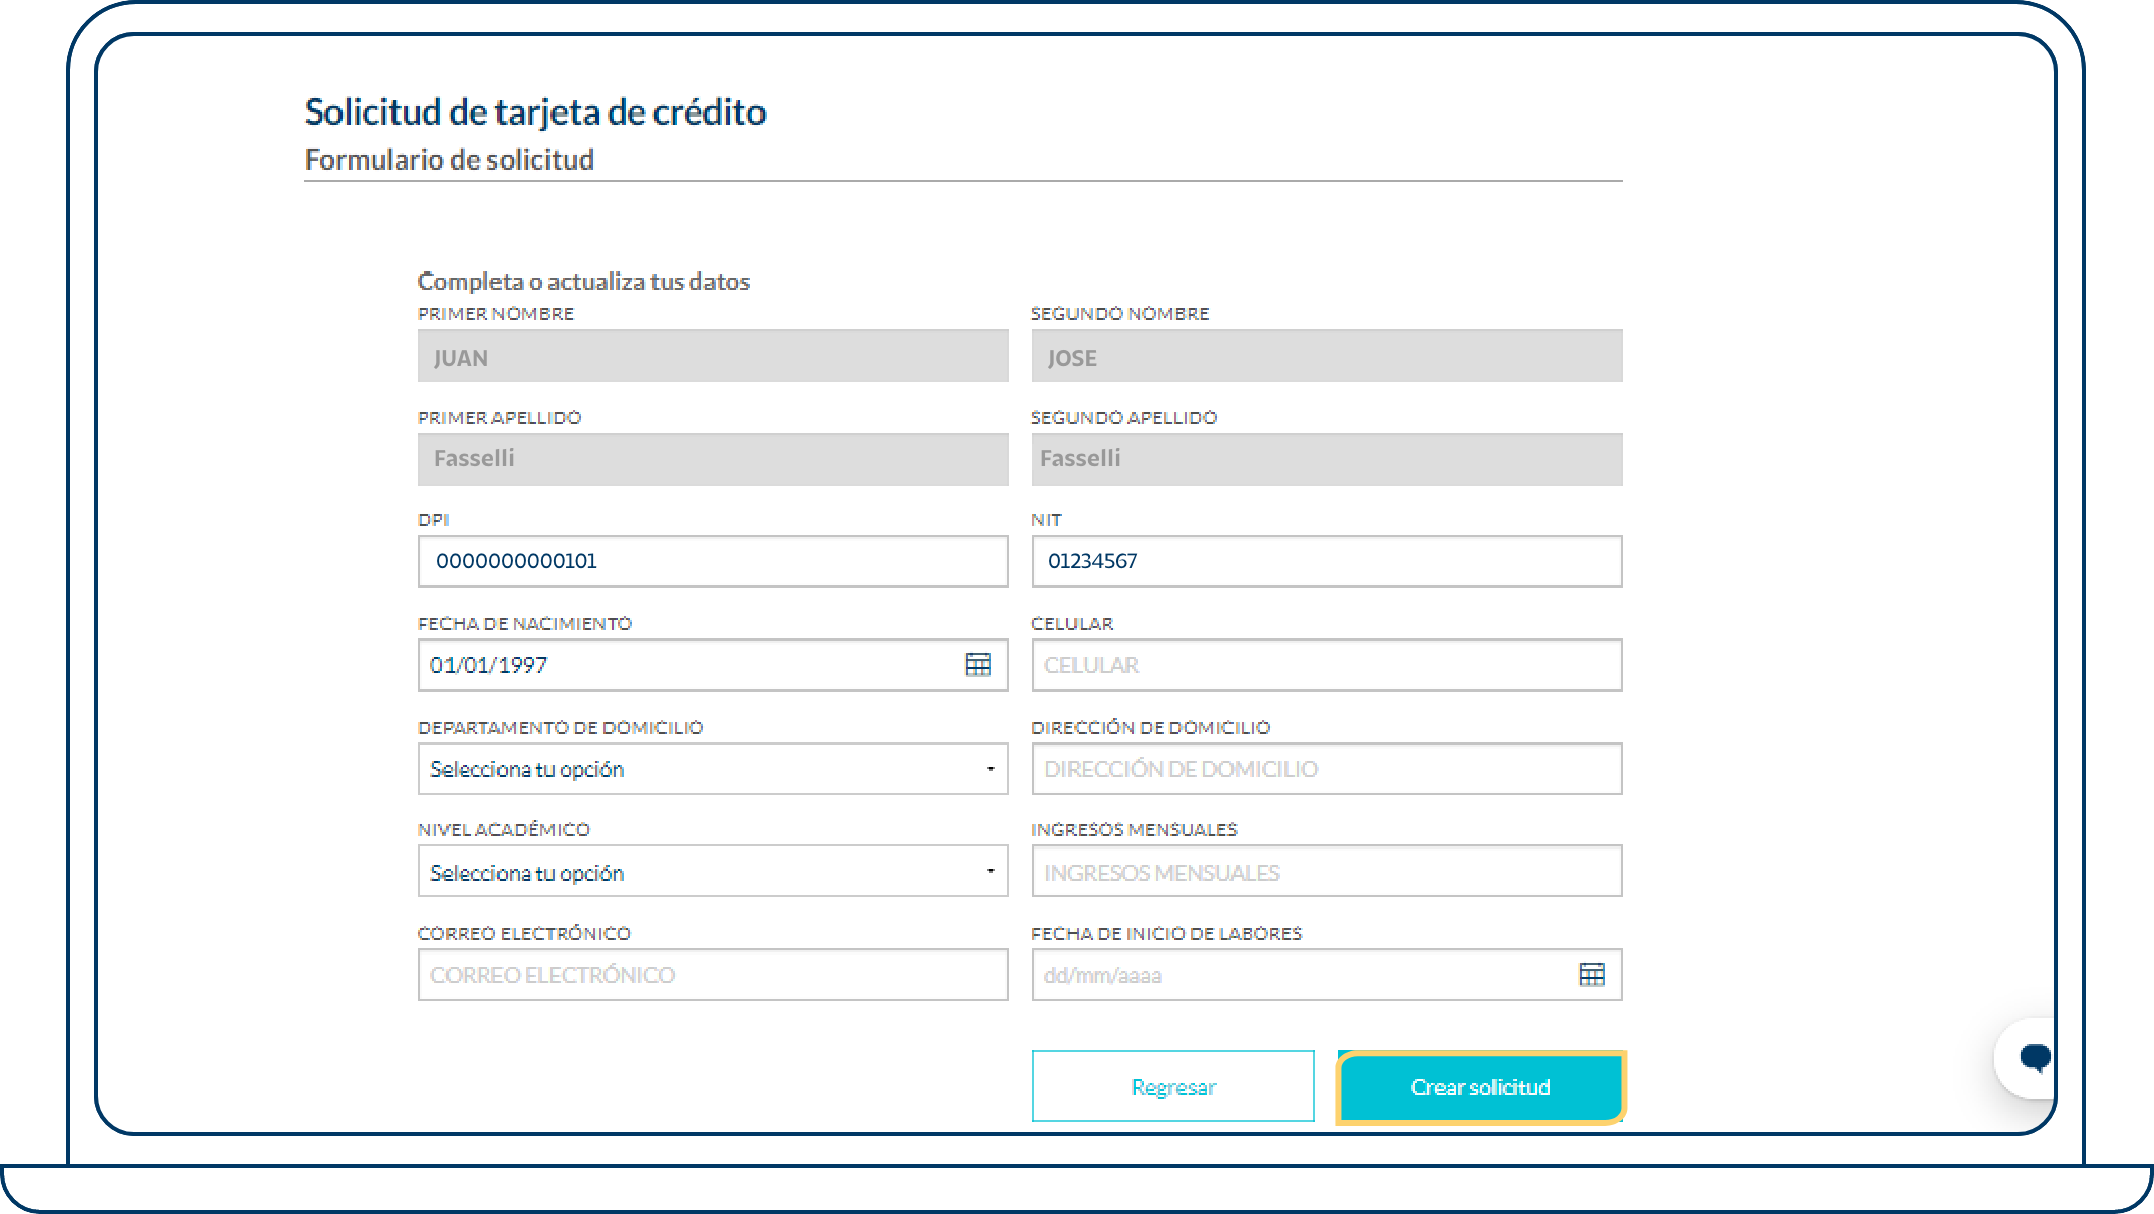
Task: Click the calendar icon for fecha de nacimiento
Action: click(978, 664)
